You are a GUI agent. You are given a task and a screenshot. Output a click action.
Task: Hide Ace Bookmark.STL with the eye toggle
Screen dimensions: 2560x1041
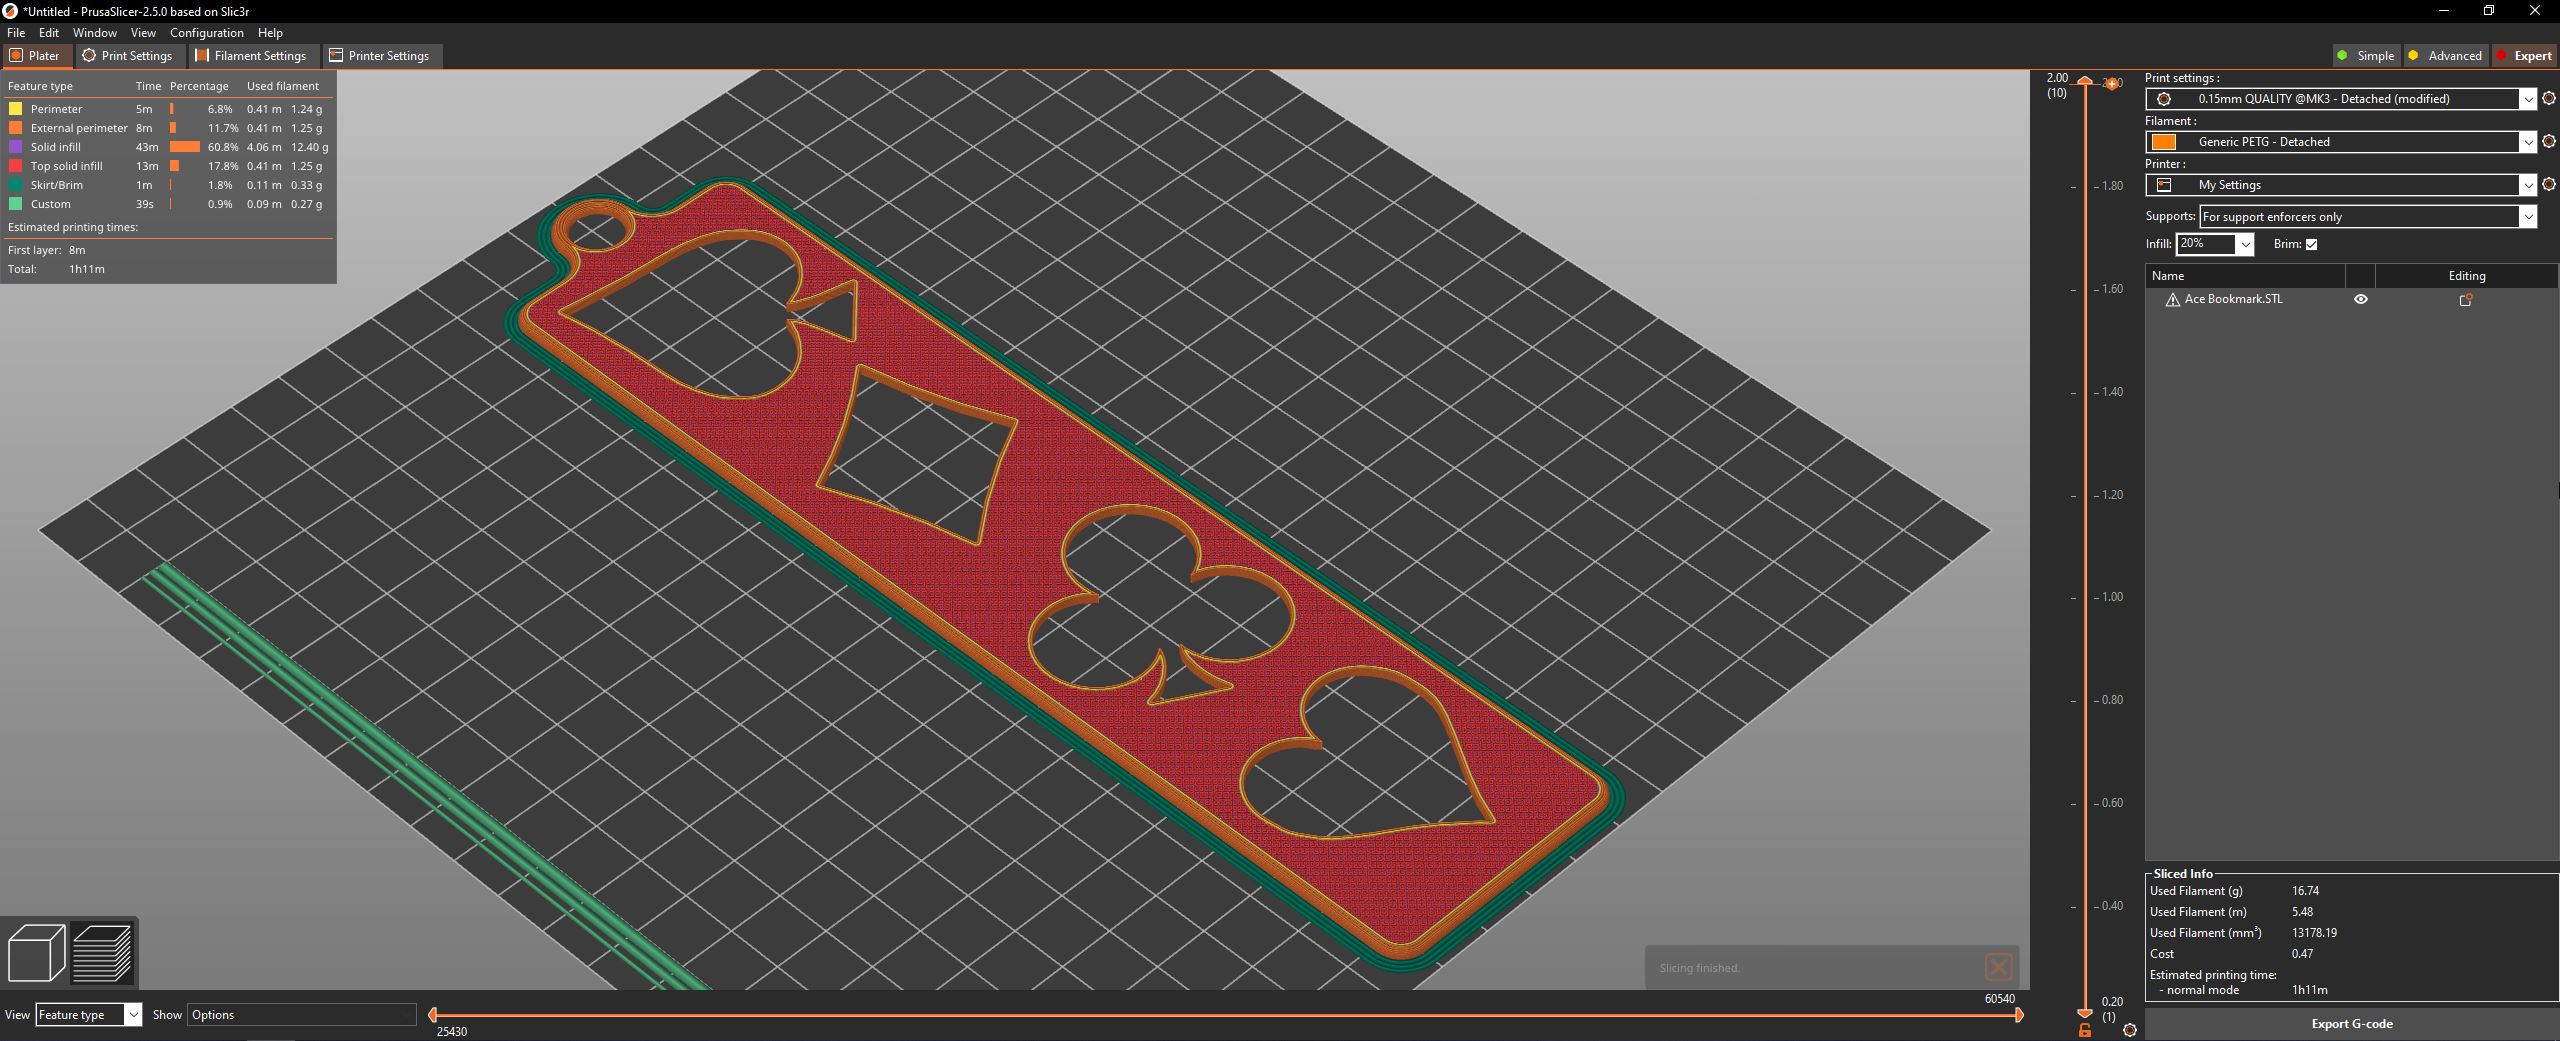2360,298
